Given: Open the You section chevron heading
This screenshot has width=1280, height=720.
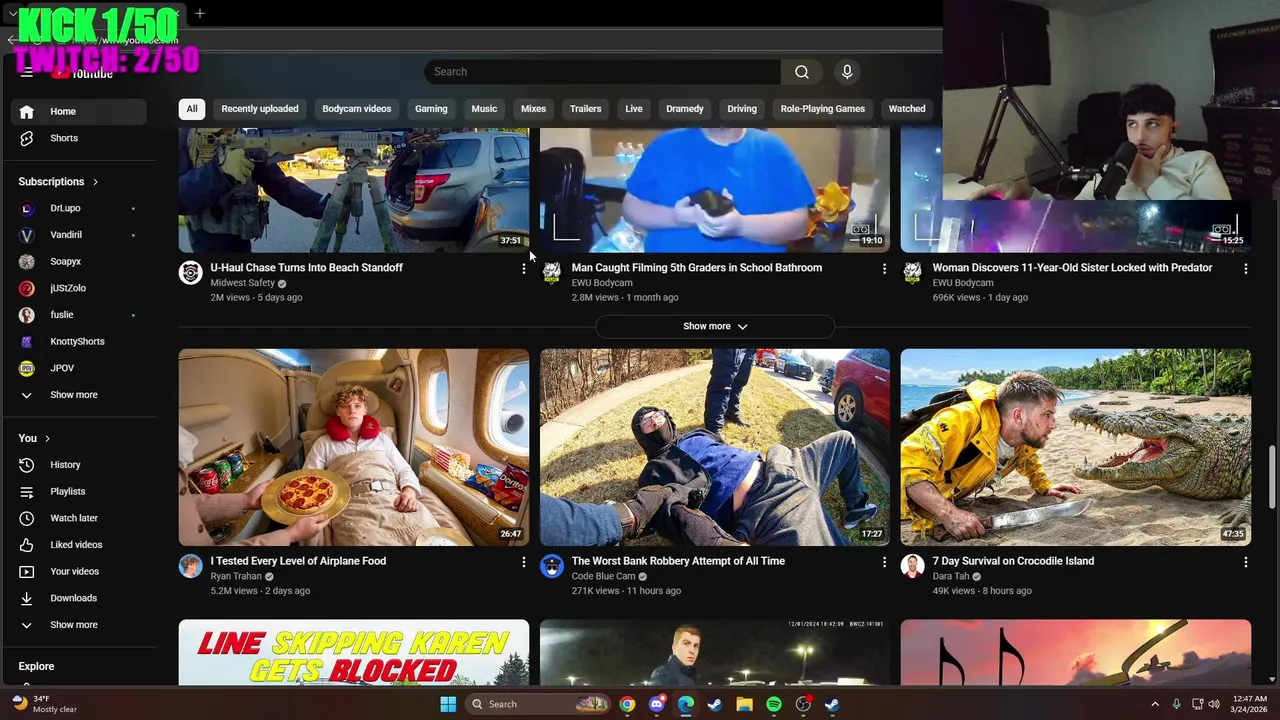Looking at the screenshot, I should tap(35, 438).
